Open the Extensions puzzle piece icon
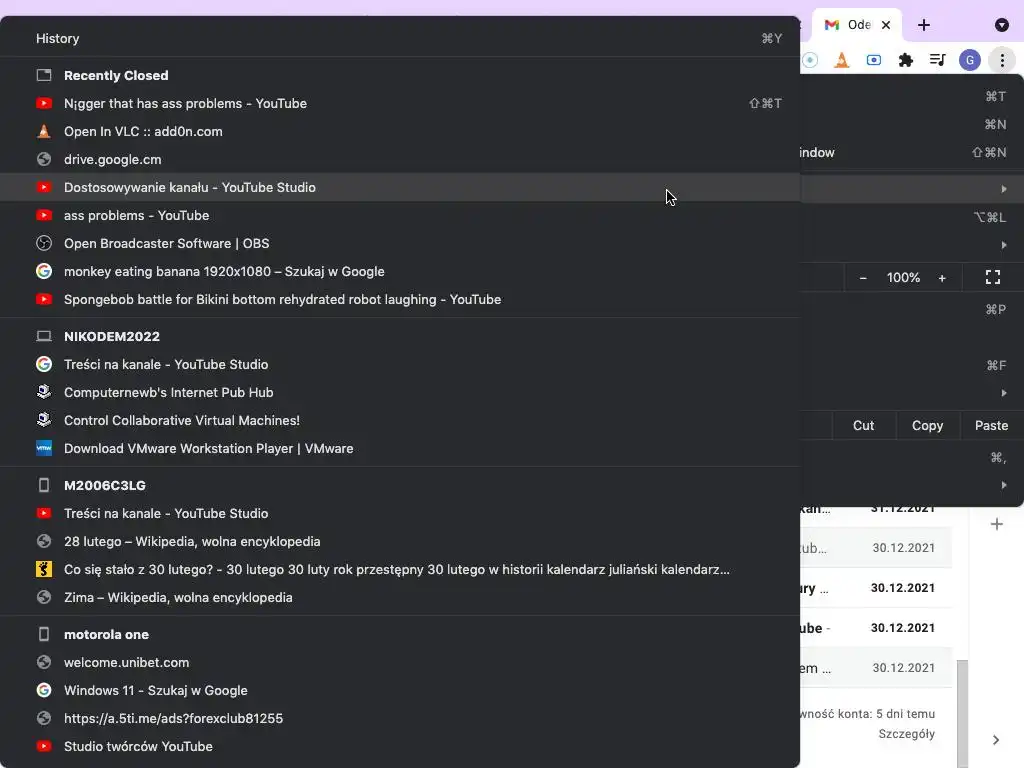This screenshot has width=1024, height=768. click(x=905, y=60)
